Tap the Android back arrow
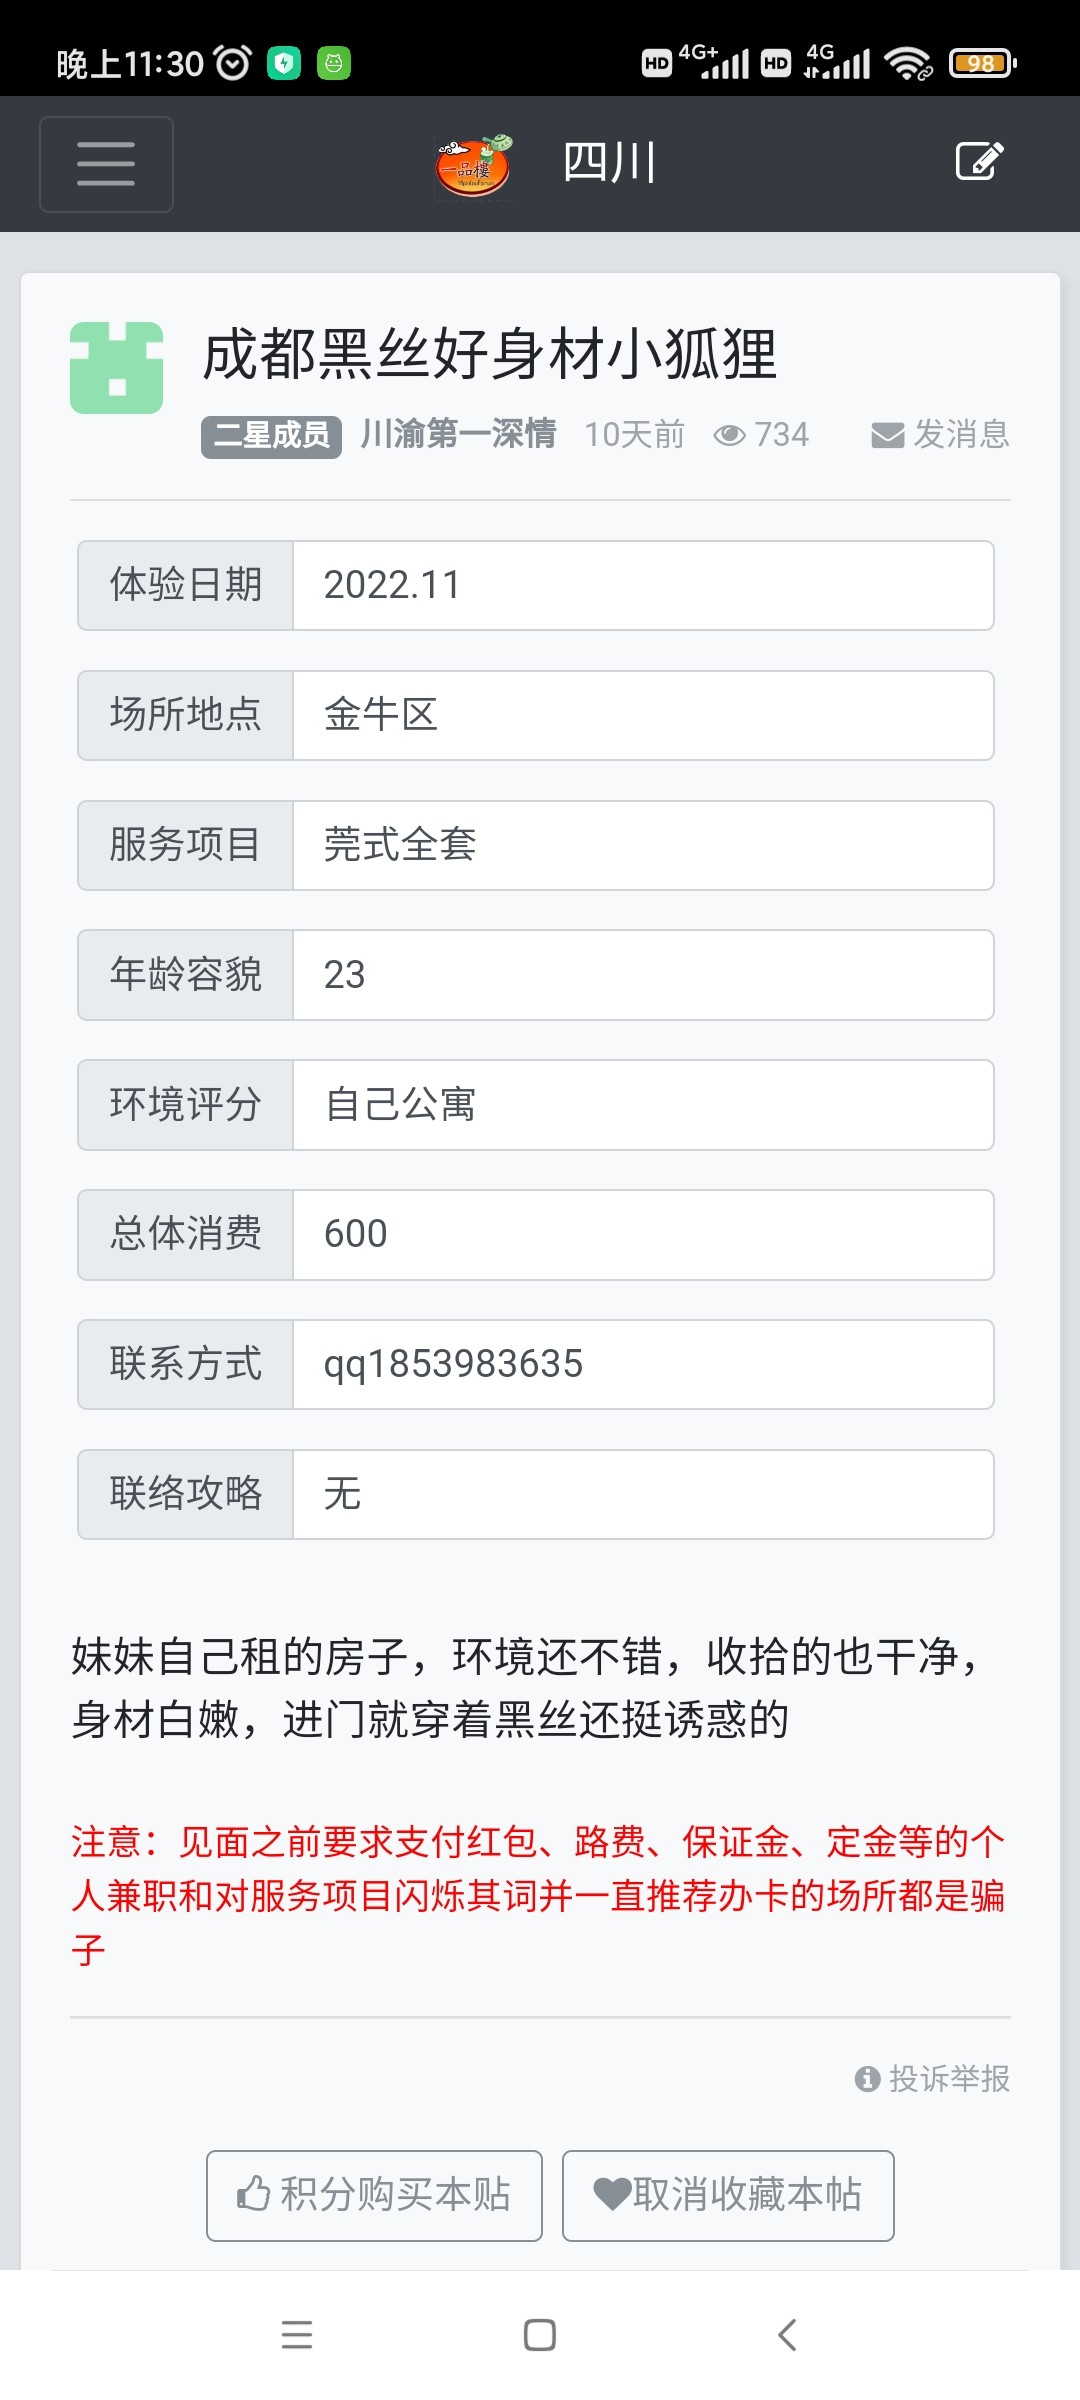 tap(787, 2335)
